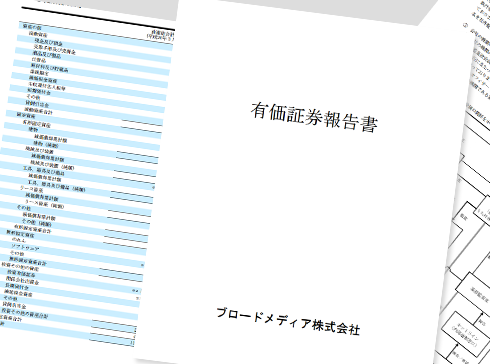Select the 投資有価証券 row

coord(21,273)
